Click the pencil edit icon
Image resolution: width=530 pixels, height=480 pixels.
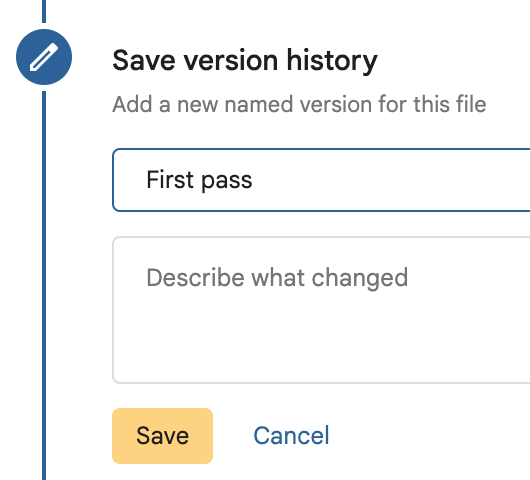click(44, 57)
